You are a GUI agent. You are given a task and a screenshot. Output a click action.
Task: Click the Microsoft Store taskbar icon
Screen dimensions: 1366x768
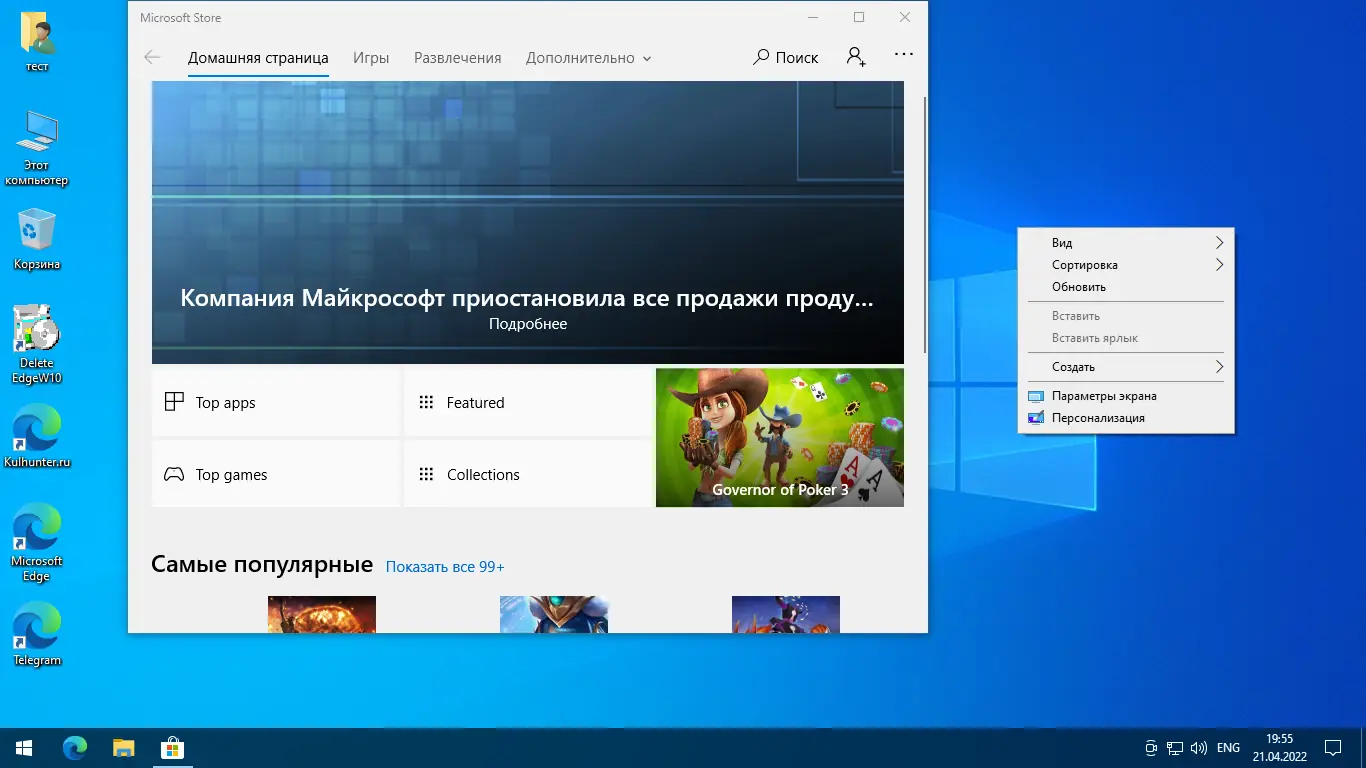click(x=172, y=748)
